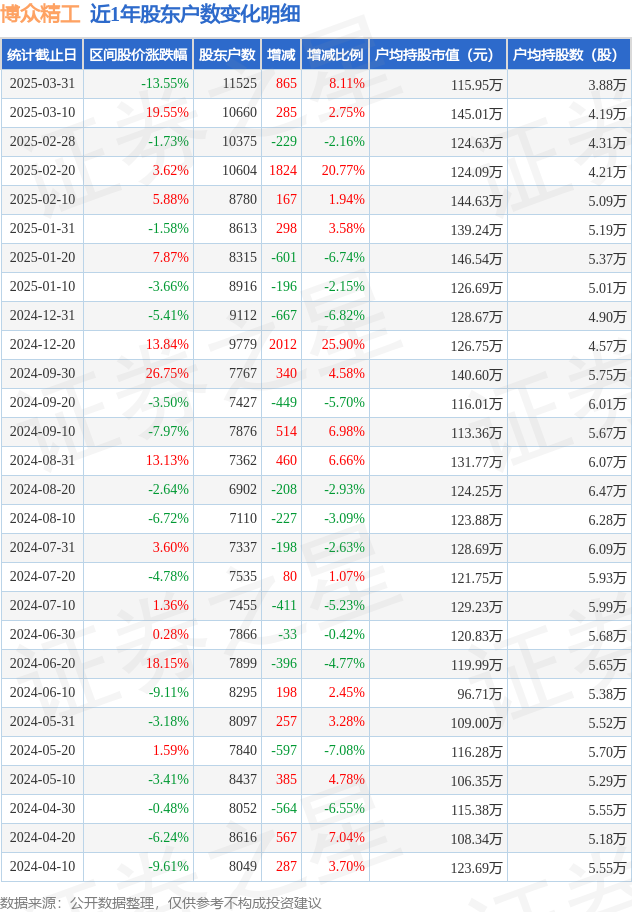Select the 增减比例 column header
Screen dimensions: 632x912
[x=335, y=55]
